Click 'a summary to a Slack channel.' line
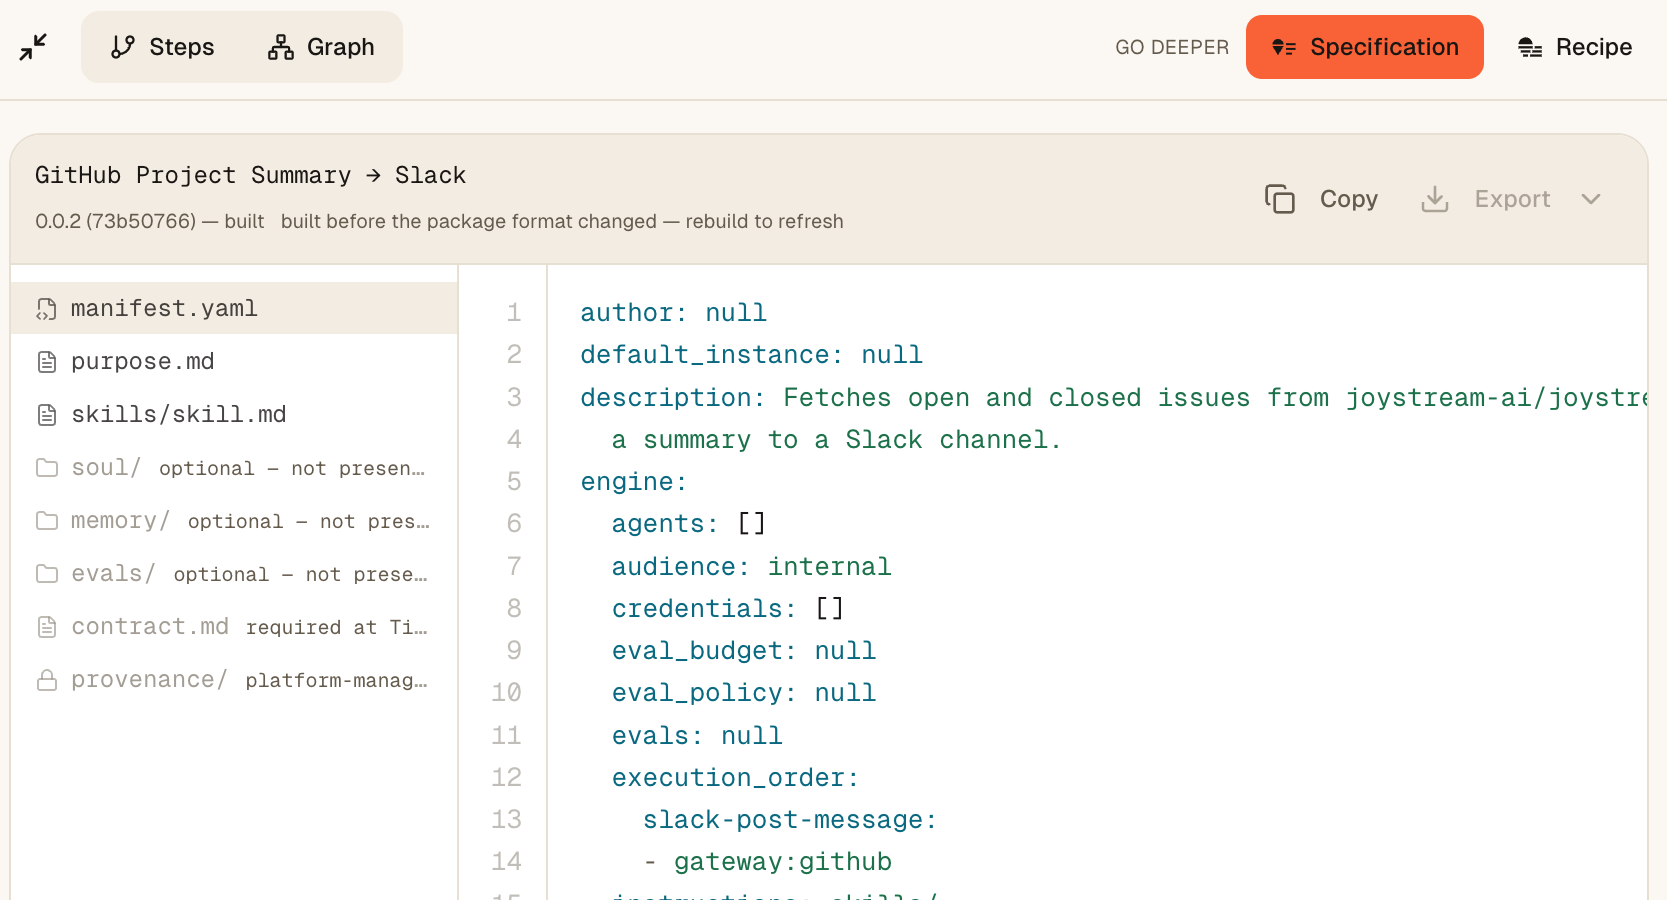Image resolution: width=1667 pixels, height=900 pixels. click(836, 440)
